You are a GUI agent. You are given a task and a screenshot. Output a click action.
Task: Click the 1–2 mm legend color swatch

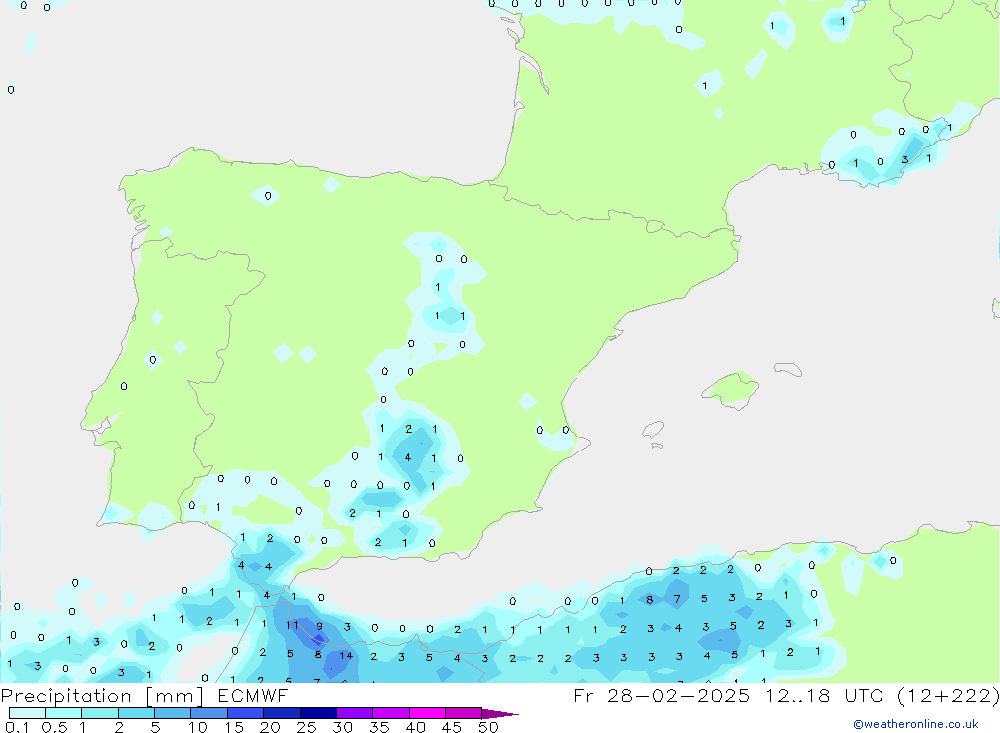coord(100,713)
